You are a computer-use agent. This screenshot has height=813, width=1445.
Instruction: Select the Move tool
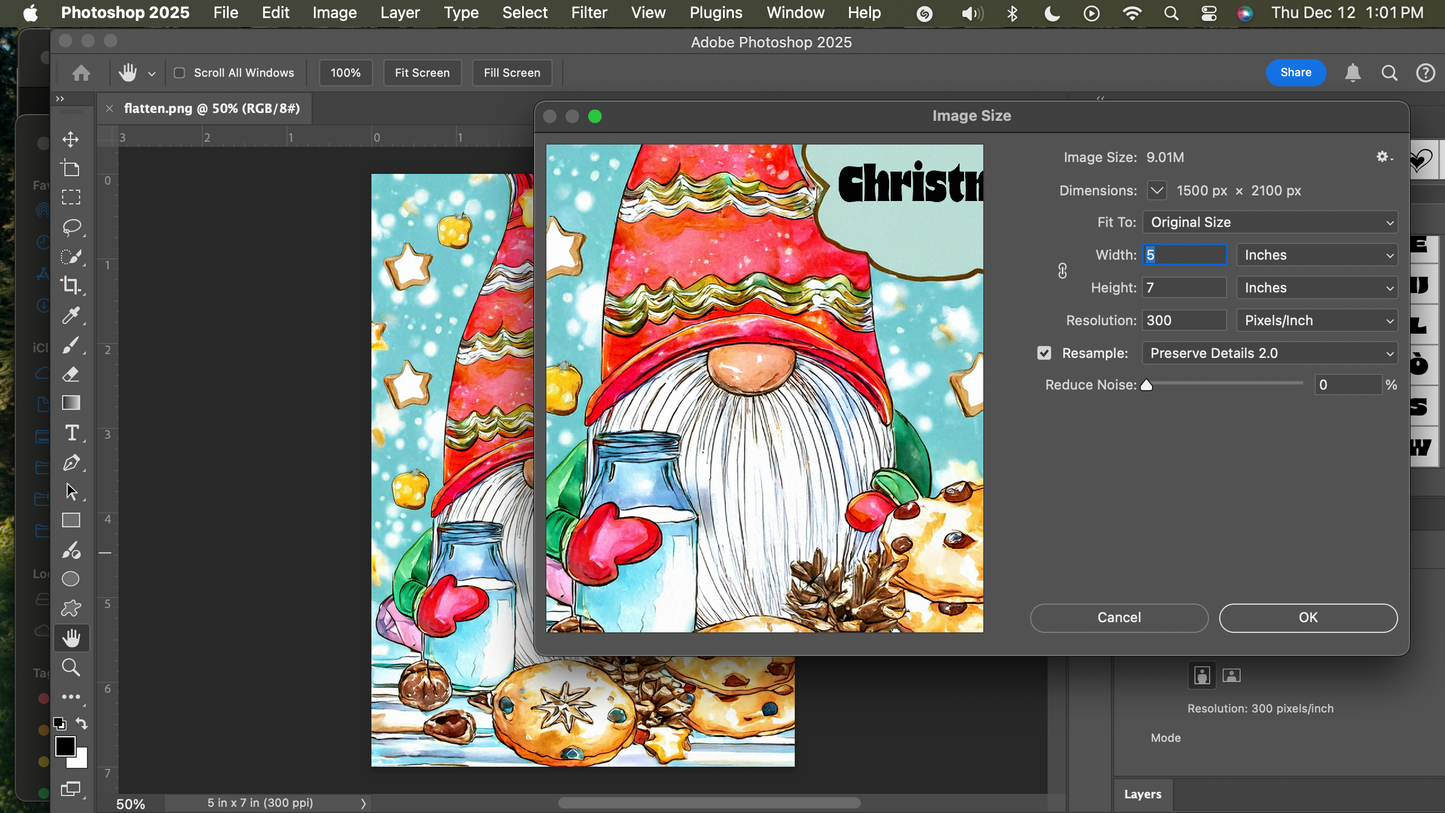(71, 139)
